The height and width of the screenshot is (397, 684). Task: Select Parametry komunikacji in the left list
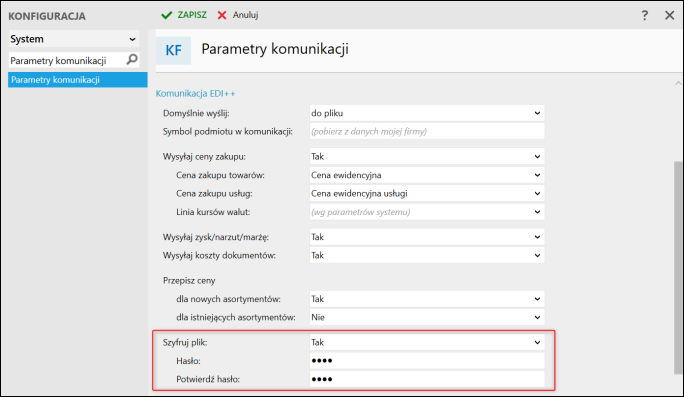[x=78, y=80]
